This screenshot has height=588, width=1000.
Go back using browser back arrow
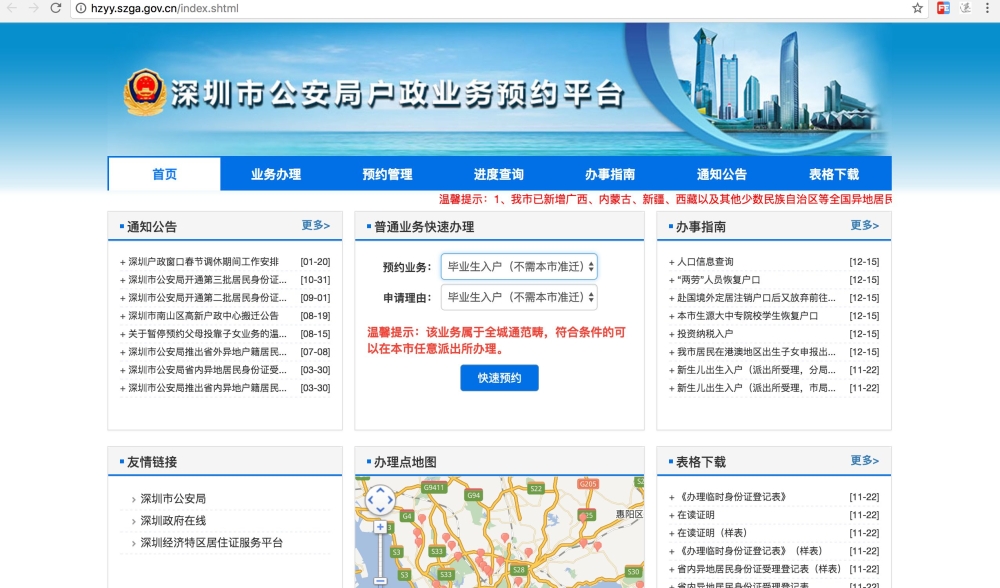pos(12,8)
